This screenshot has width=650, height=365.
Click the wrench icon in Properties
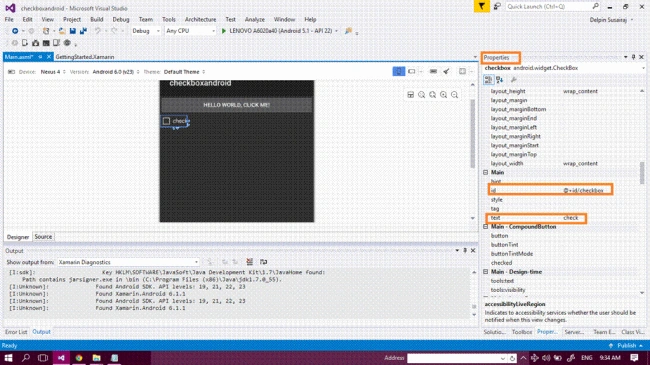pyautogui.click(x=513, y=80)
